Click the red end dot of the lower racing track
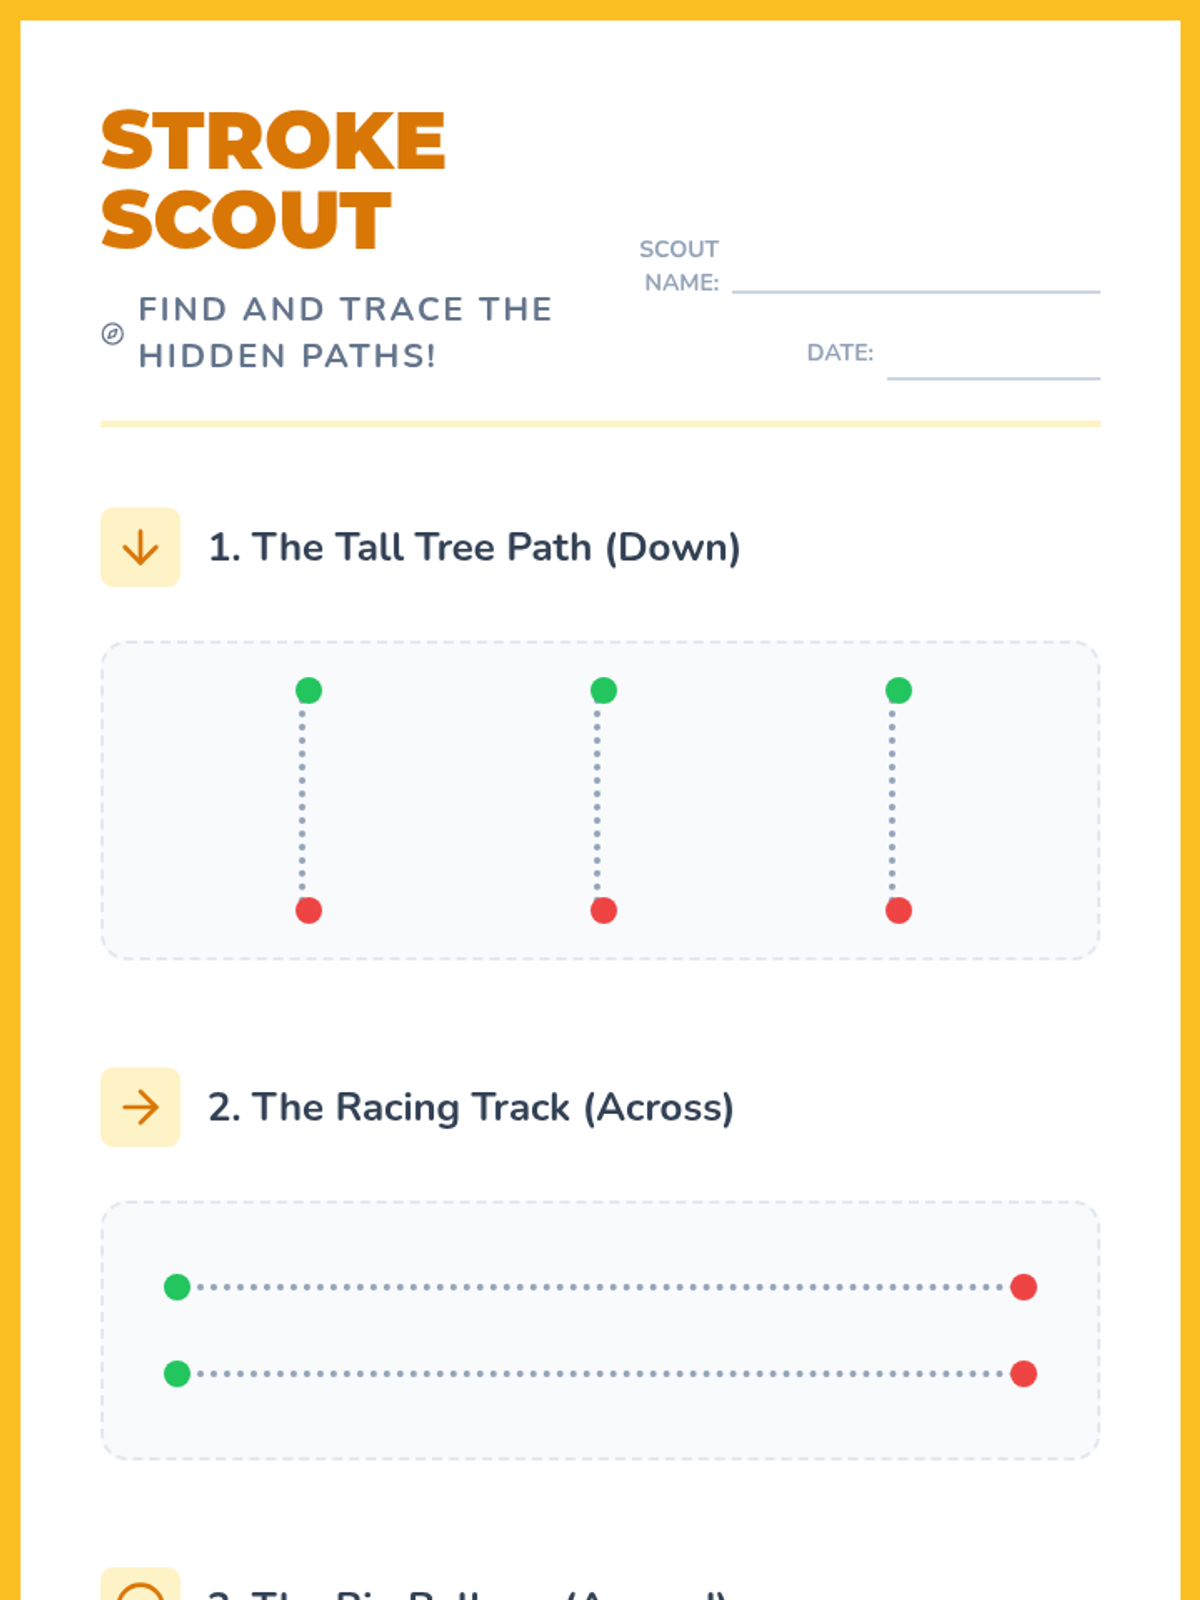Viewport: 1200px width, 1600px height. click(1023, 1374)
